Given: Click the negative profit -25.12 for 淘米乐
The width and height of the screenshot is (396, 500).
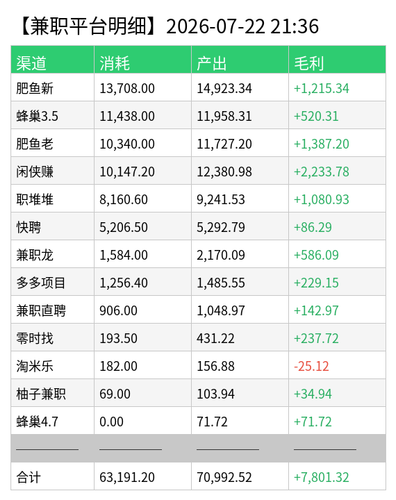Looking at the screenshot, I should point(311,366).
